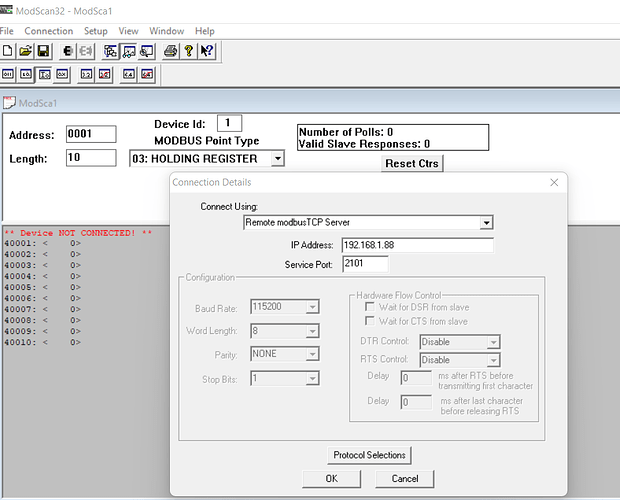Toggle Wait for DSR from slave checkbox
Image resolution: width=620 pixels, height=500 pixels.
(x=370, y=307)
